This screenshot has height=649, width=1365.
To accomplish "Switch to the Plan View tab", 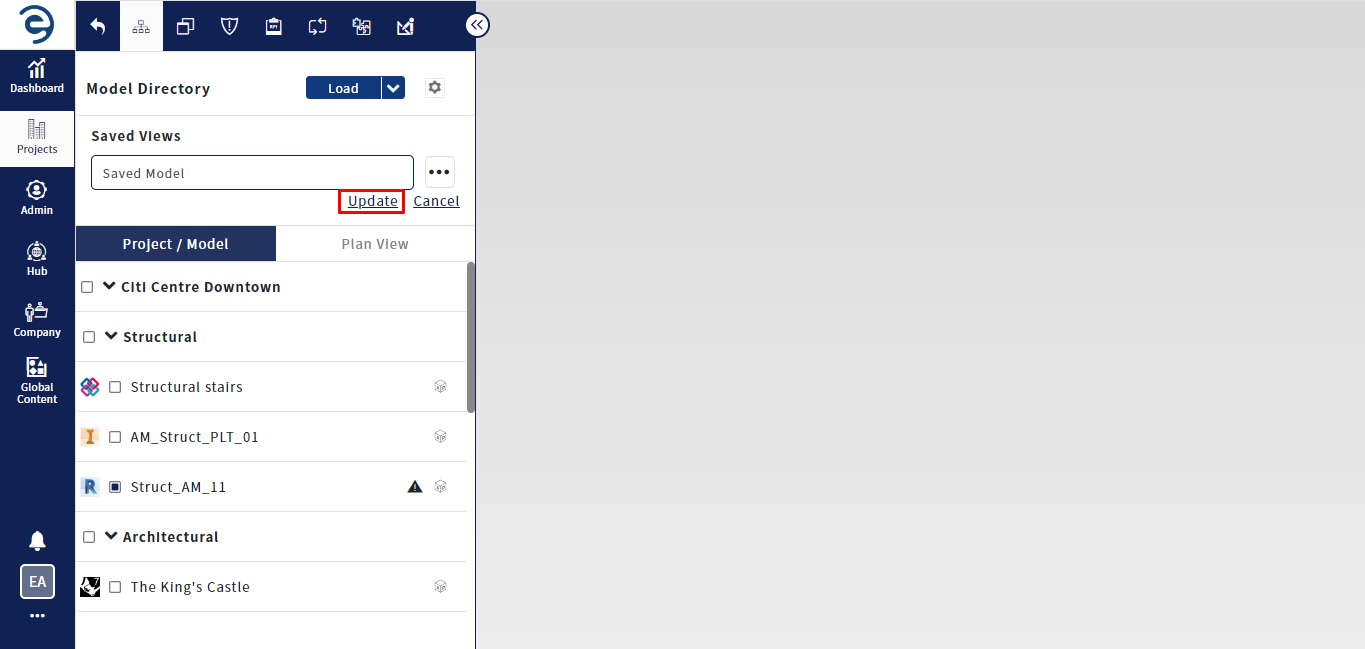I will click(375, 244).
